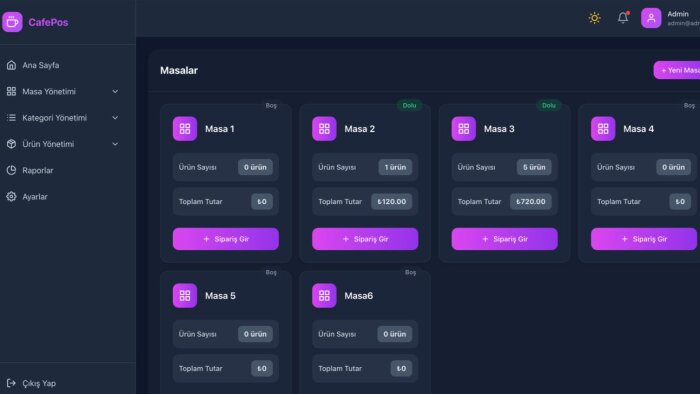
Task: Click Masa 3 '5 ürün' count
Action: (x=534, y=167)
